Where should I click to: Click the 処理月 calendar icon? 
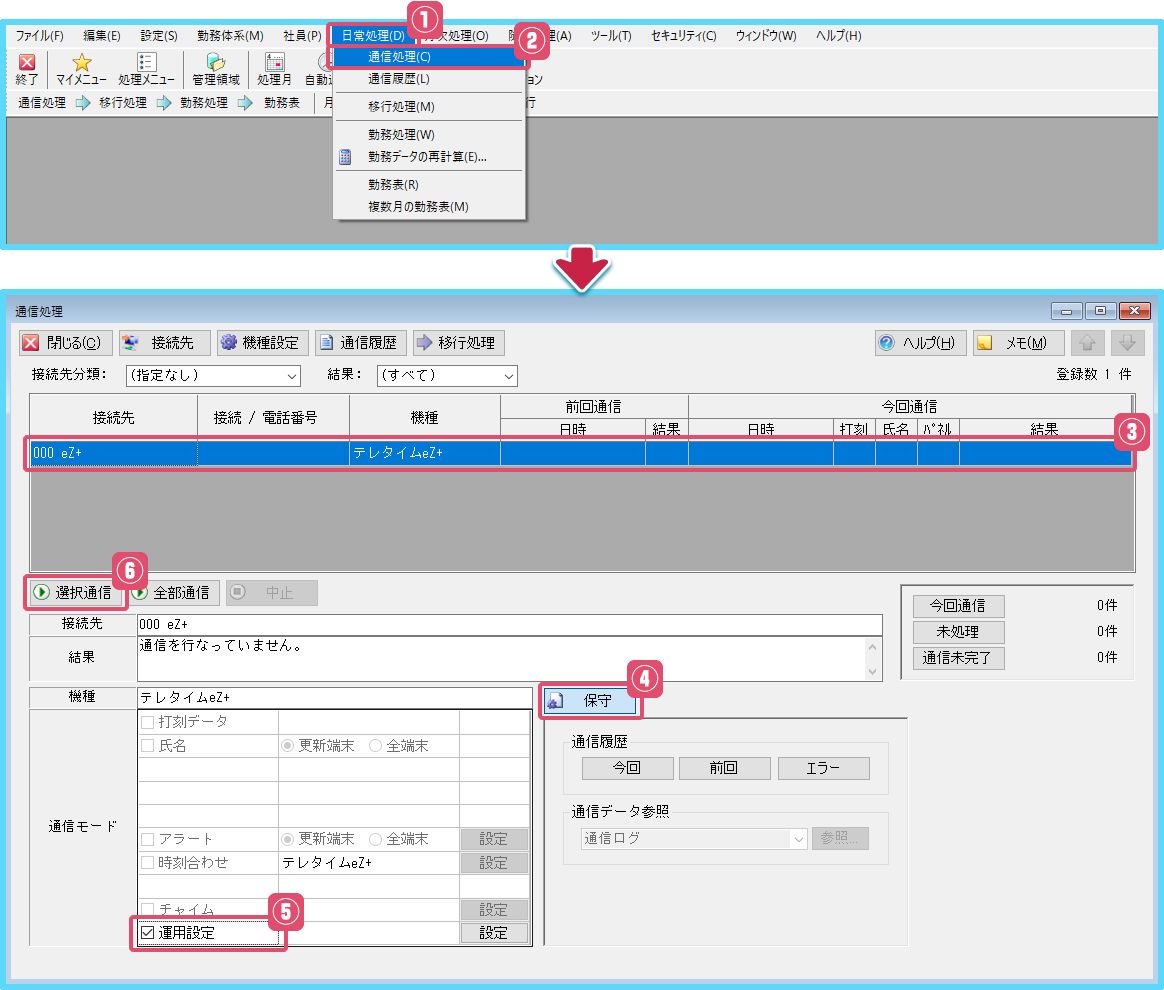pyautogui.click(x=274, y=69)
